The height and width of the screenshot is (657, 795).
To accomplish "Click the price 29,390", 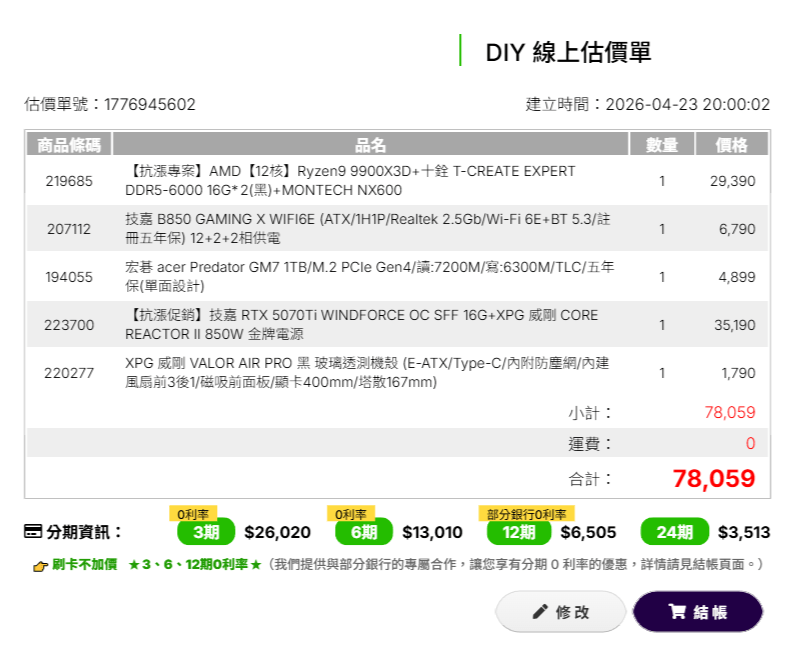I will [733, 181].
